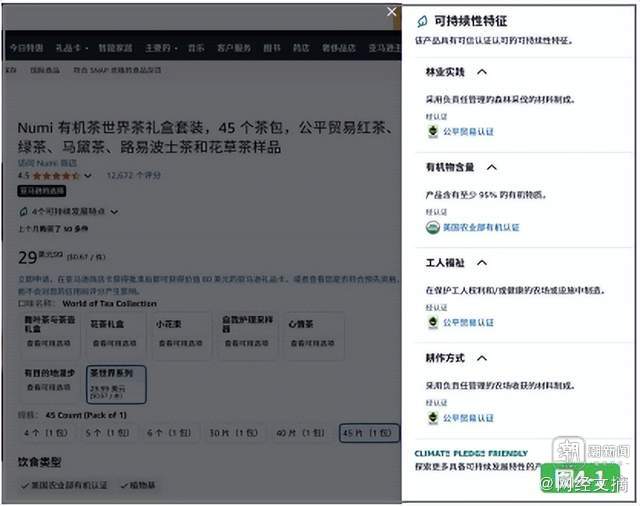Click the leaf icon beside 可持续性特征 heading
The height and width of the screenshot is (506, 640).
tap(422, 21)
